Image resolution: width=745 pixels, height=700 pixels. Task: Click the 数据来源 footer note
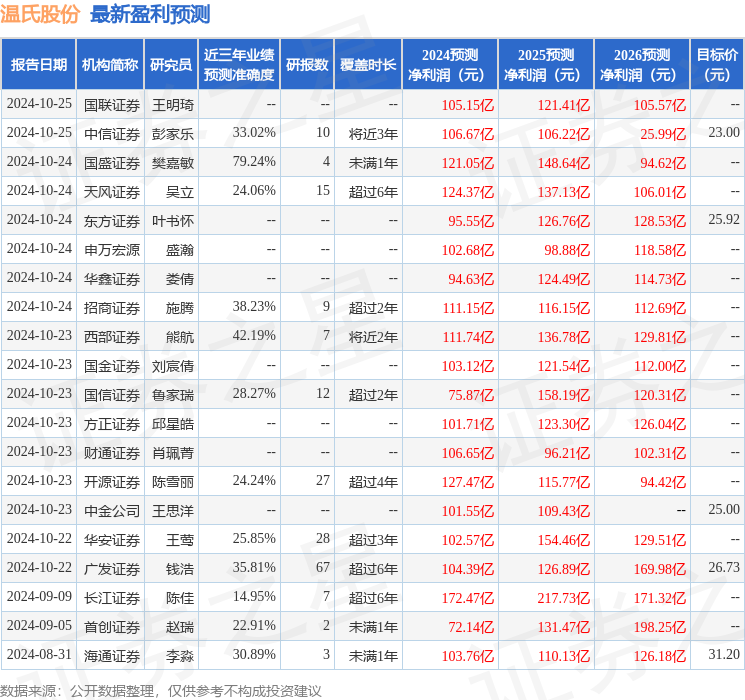pyautogui.click(x=161, y=691)
